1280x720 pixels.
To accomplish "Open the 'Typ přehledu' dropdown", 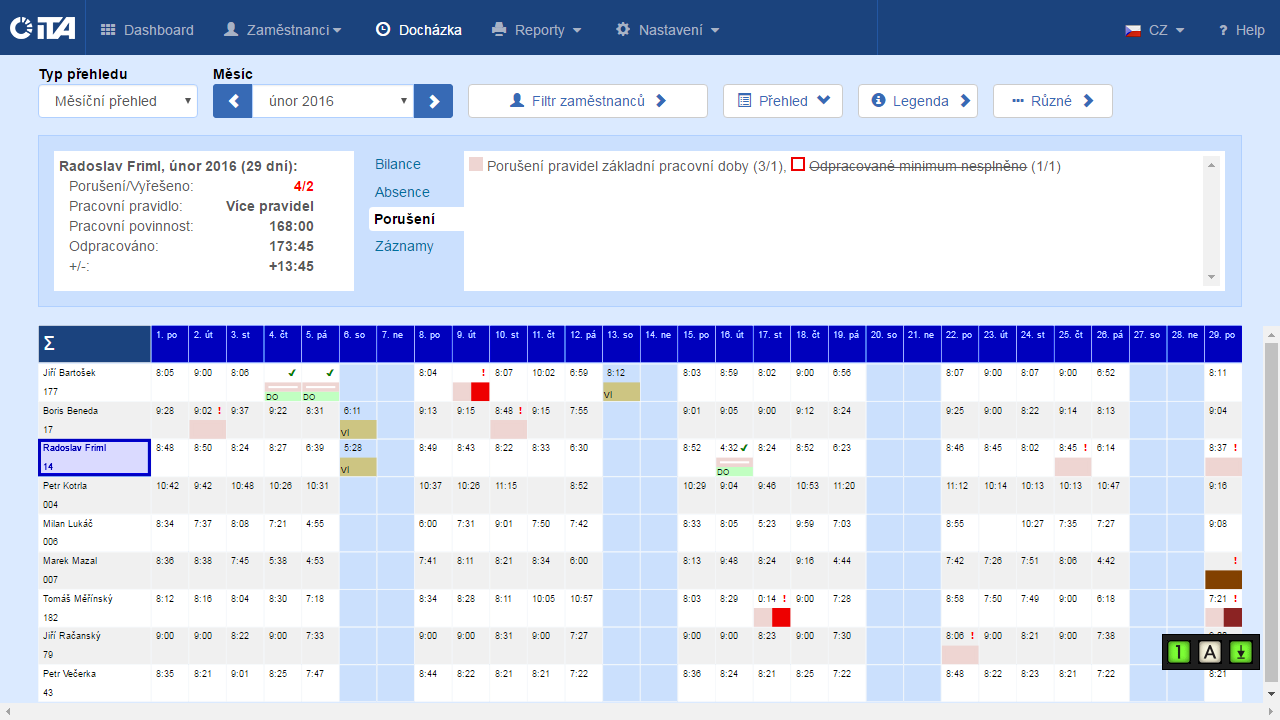I will point(118,101).
